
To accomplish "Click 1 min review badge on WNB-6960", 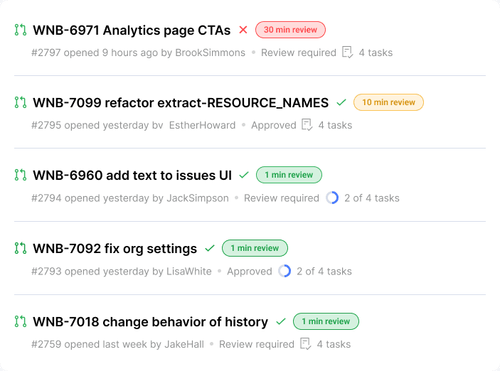I will (x=289, y=175).
